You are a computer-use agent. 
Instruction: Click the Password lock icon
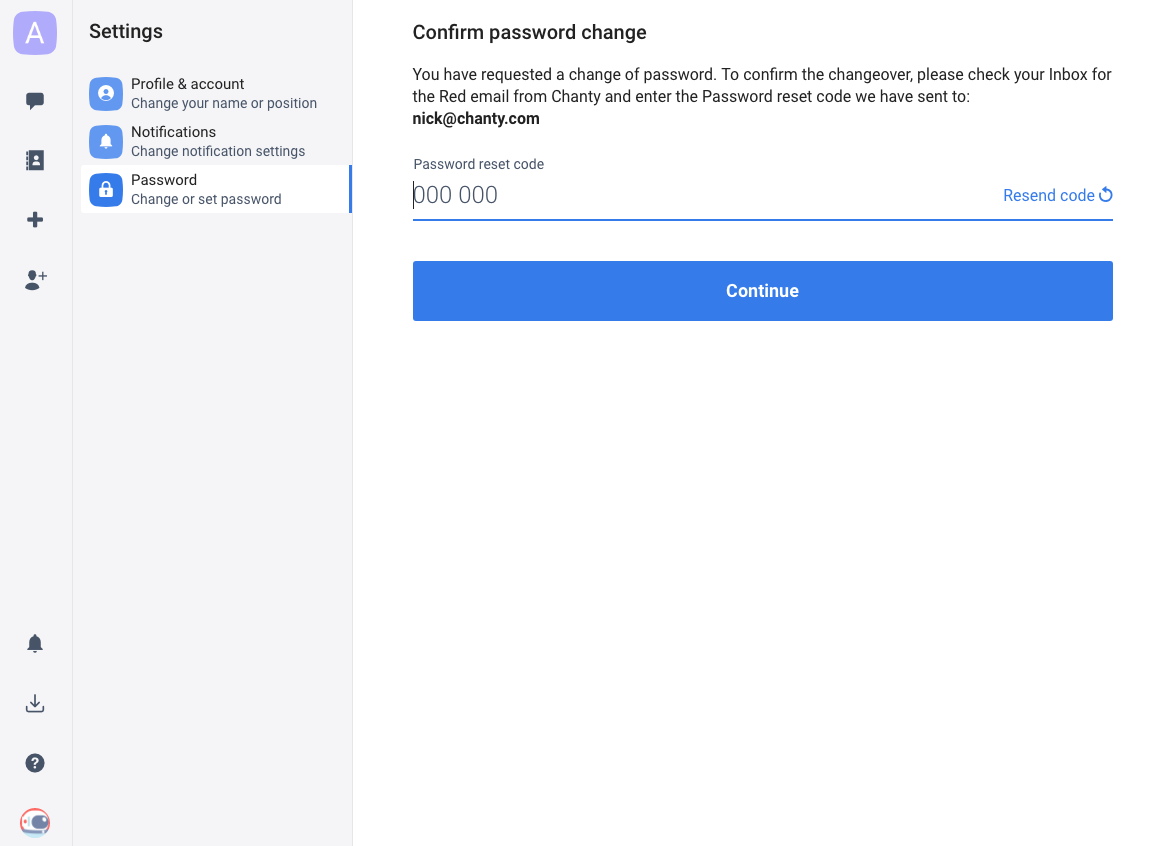106,189
